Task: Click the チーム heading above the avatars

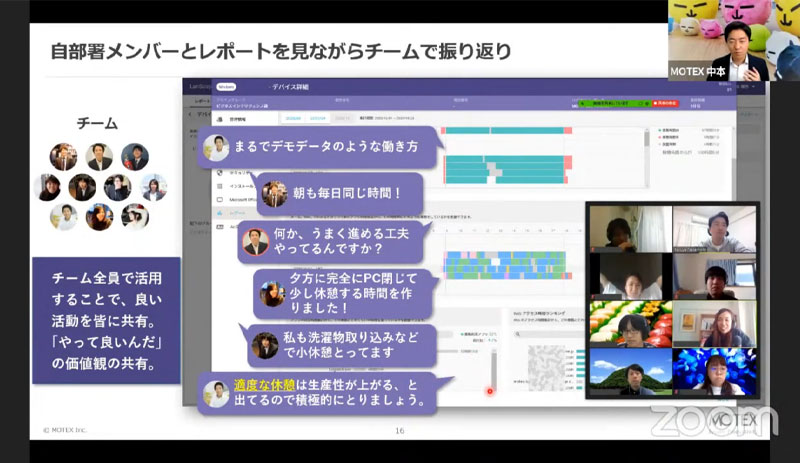Action: pos(97,123)
